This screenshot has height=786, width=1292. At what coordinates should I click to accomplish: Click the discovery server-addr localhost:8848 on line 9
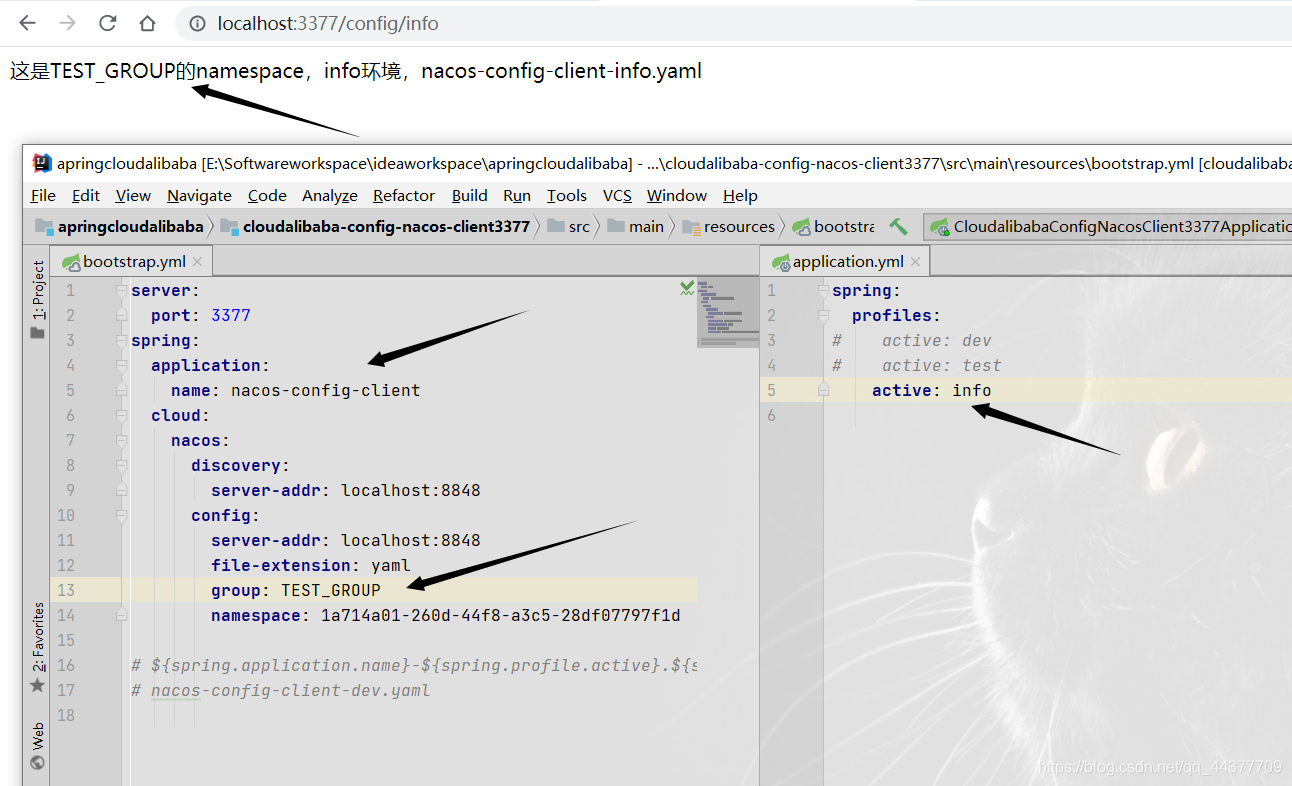(x=411, y=490)
